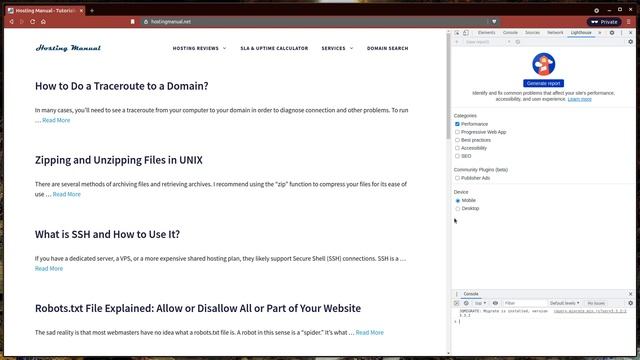
Task: Bookmark this page using the bookmark icon
Action: click(133, 22)
